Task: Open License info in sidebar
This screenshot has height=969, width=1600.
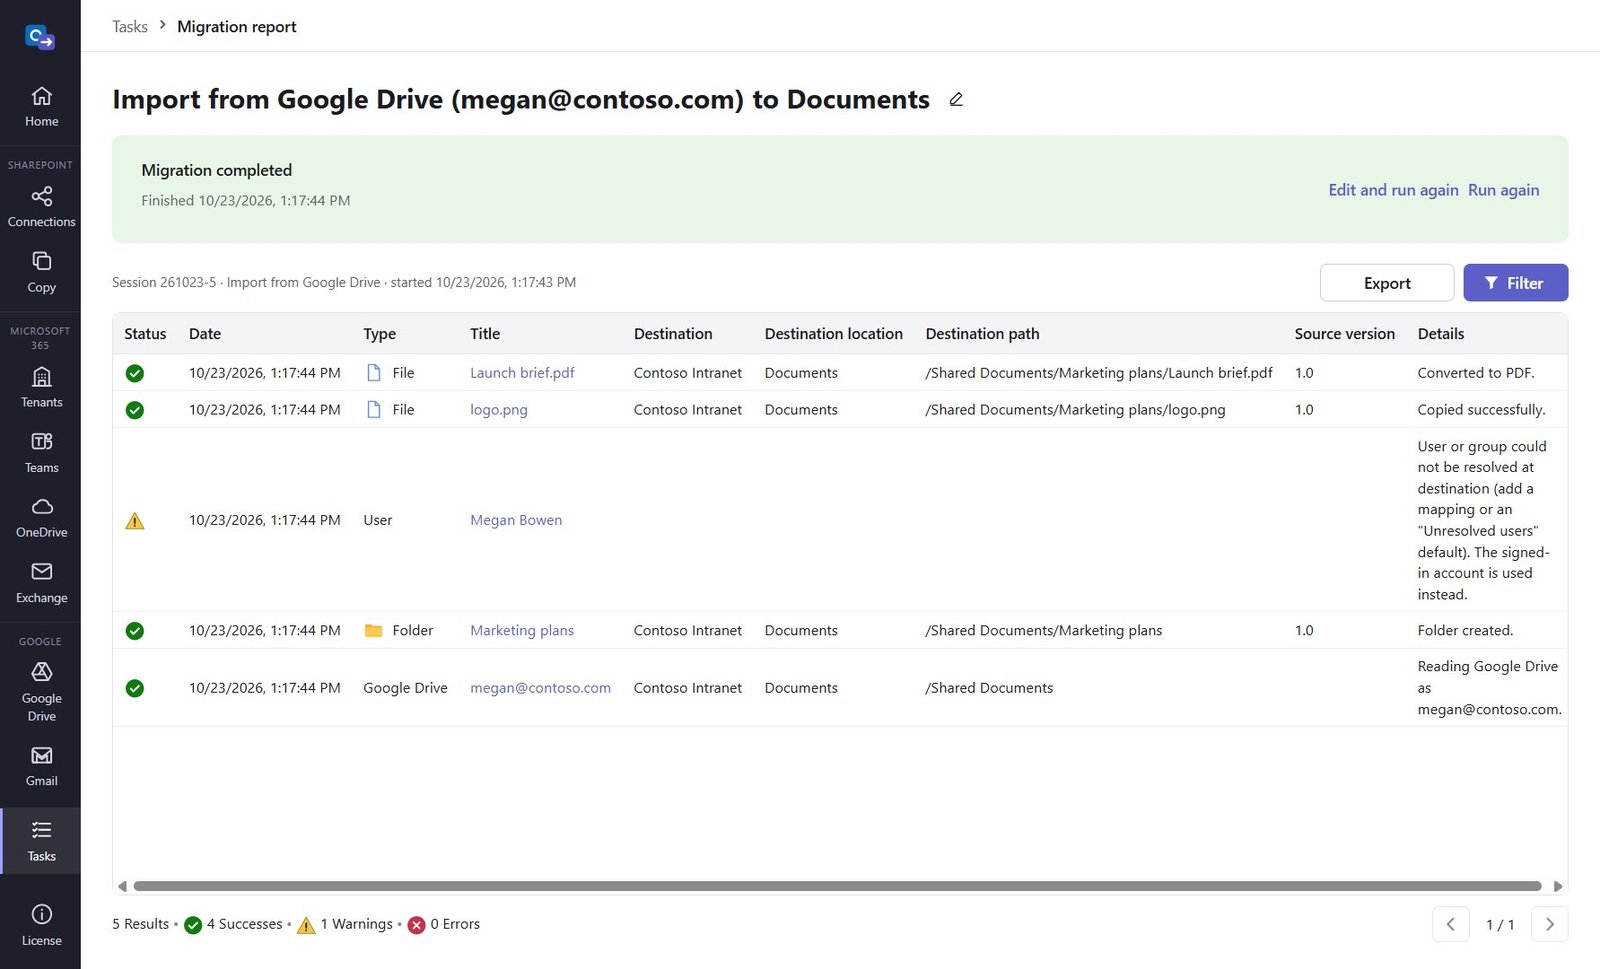Action: coord(41,925)
